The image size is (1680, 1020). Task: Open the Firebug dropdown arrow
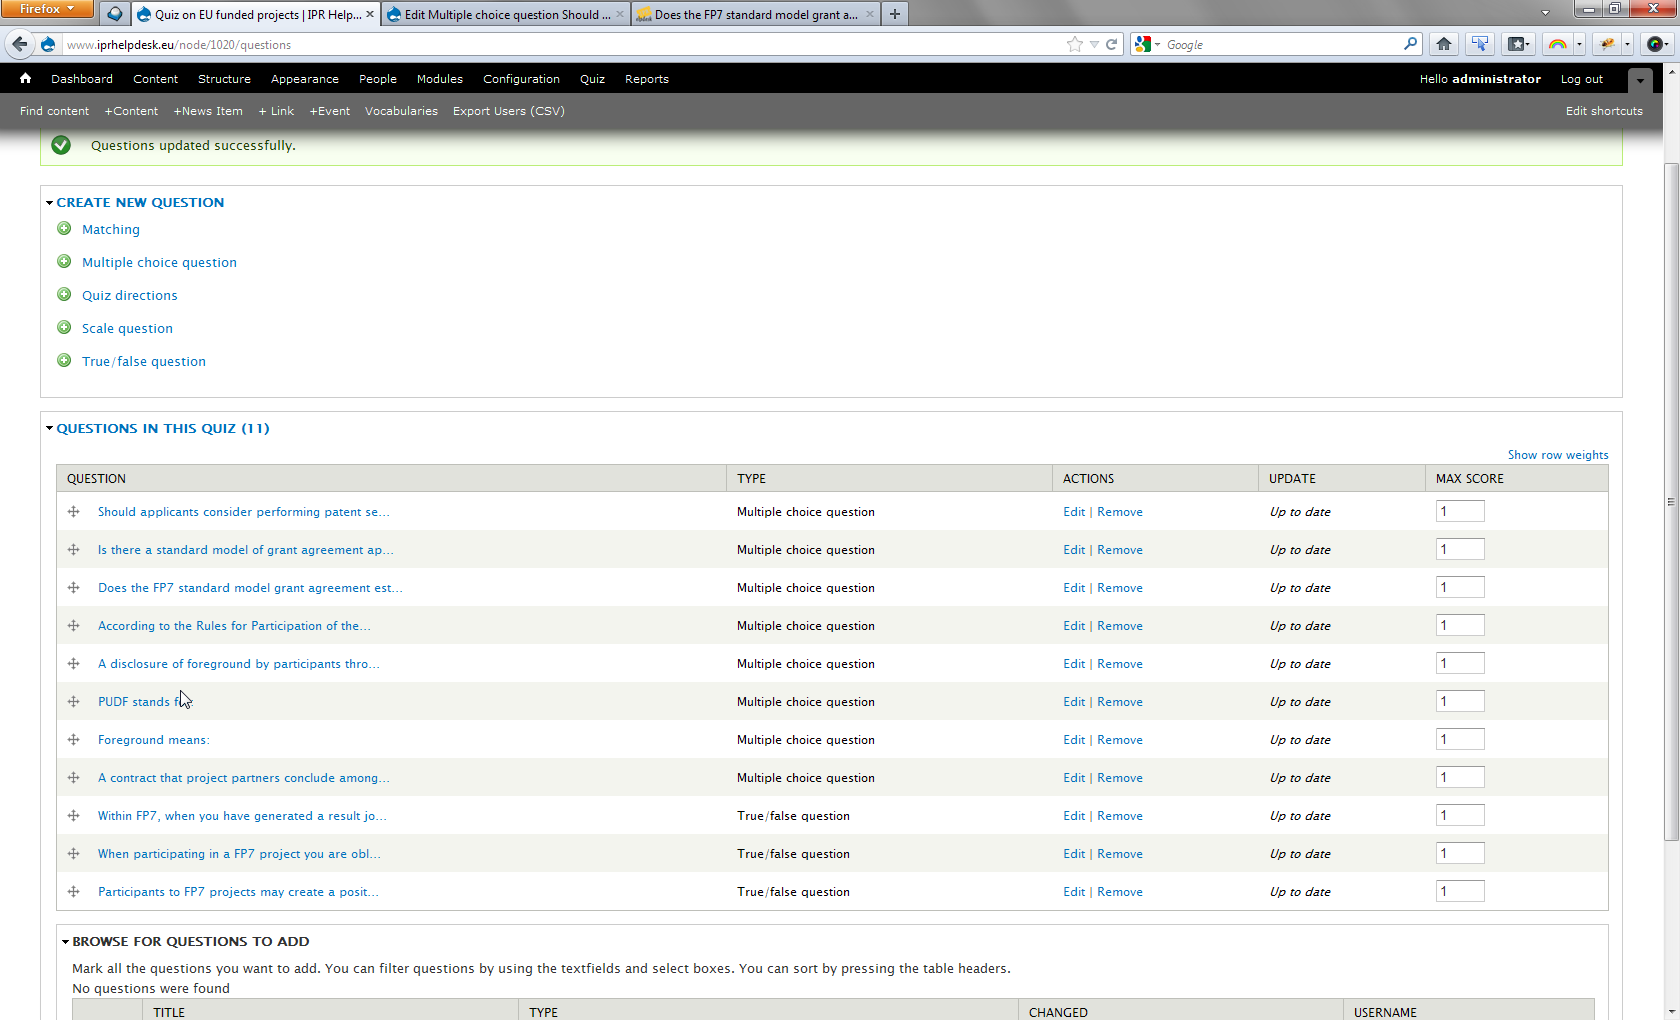coord(1627,44)
